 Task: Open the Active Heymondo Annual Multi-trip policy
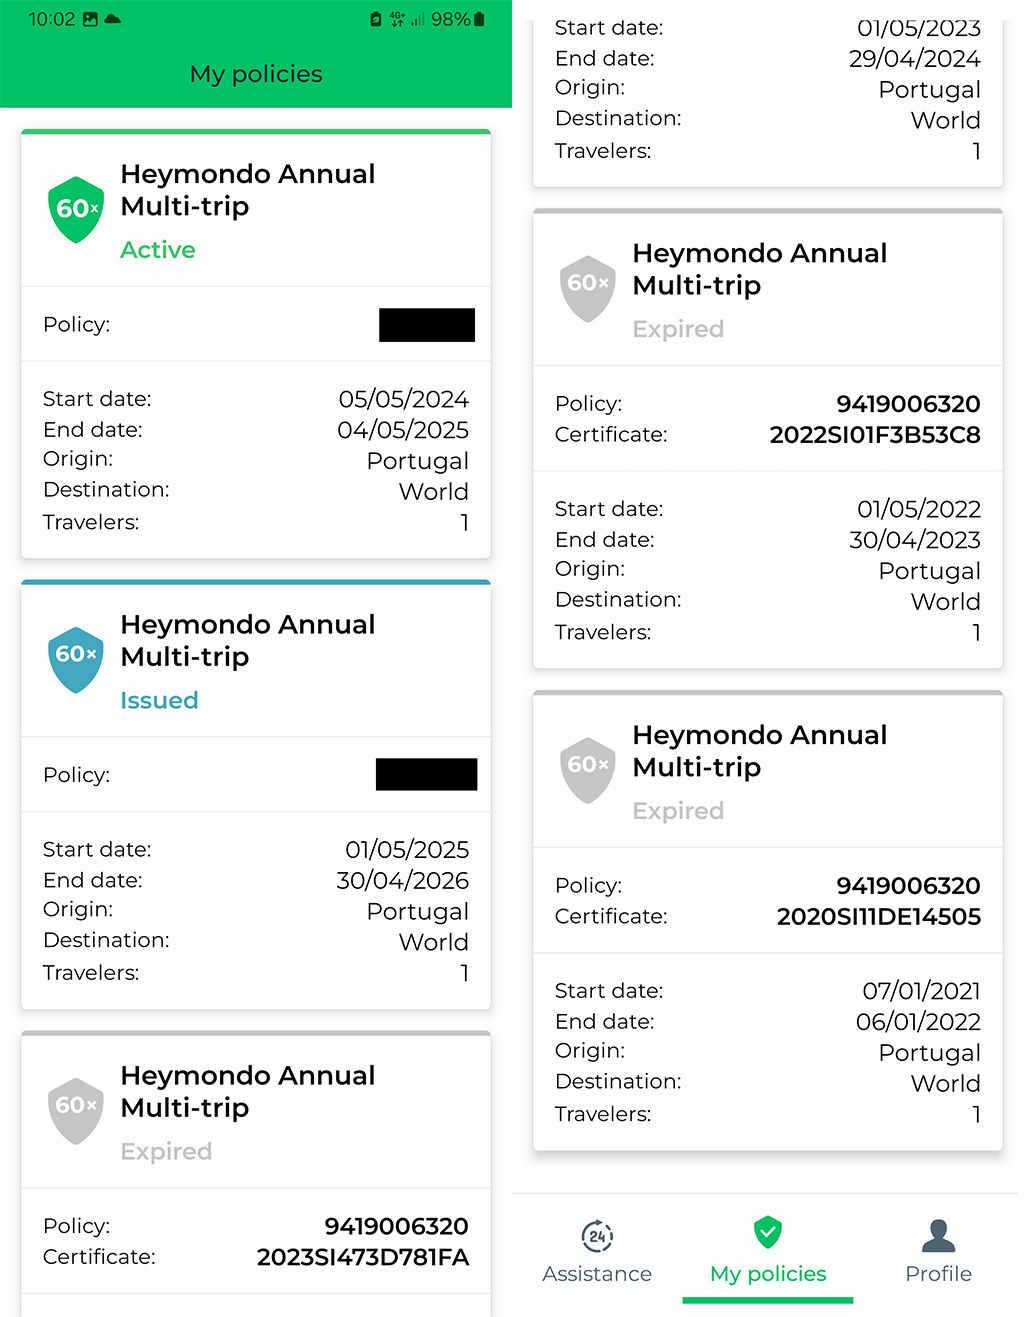pyautogui.click(x=247, y=190)
